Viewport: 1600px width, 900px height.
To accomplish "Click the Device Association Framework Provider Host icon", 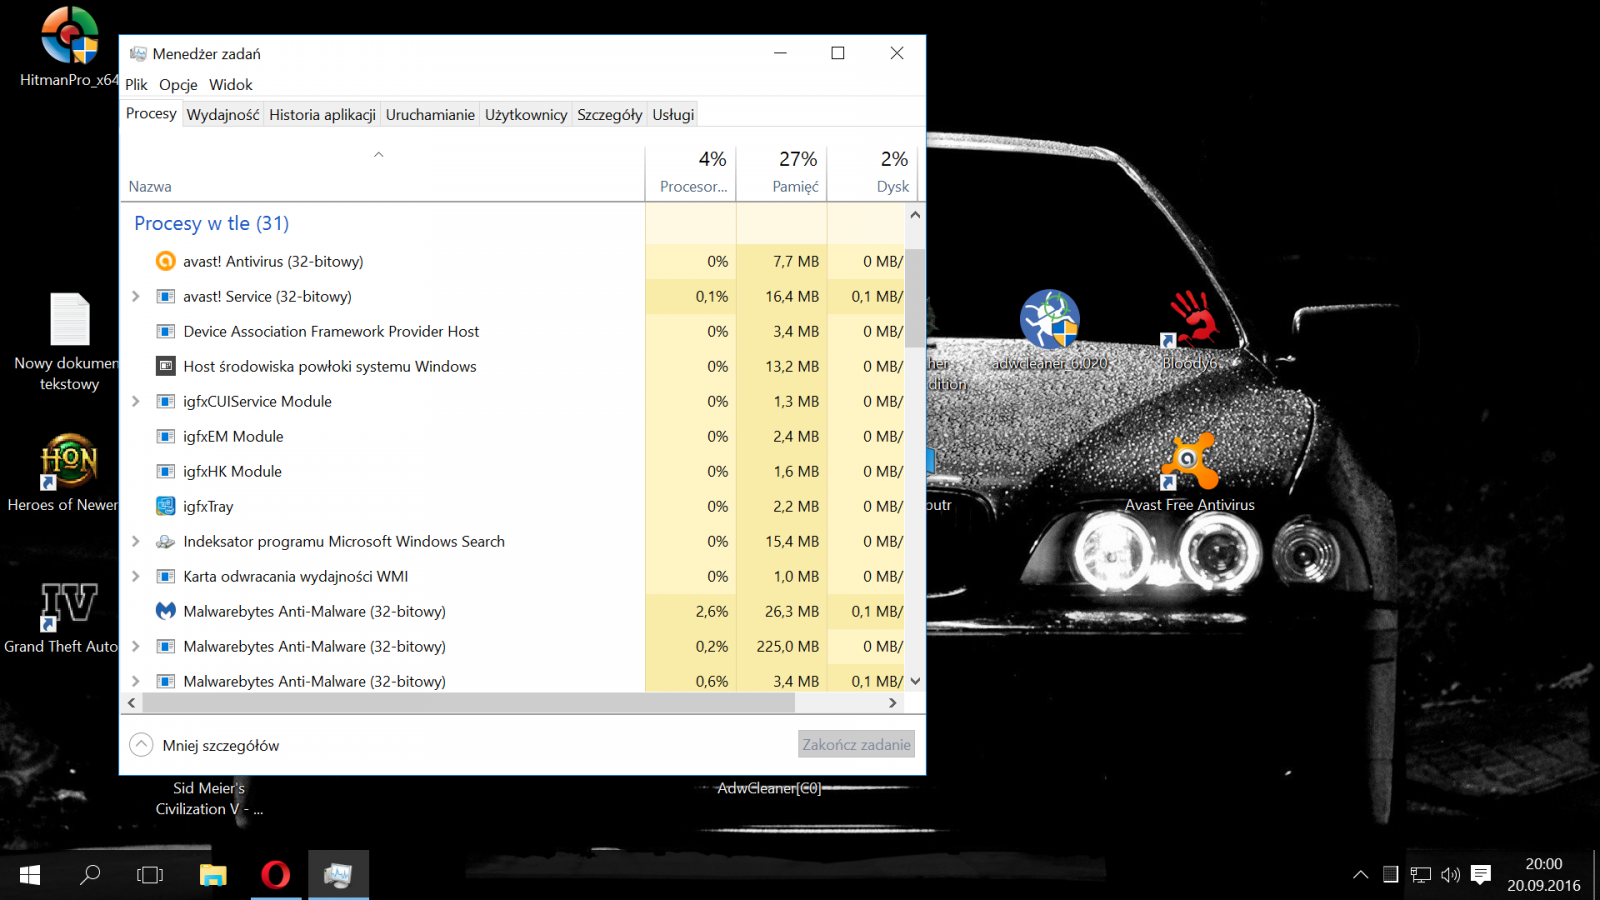I will (166, 331).
